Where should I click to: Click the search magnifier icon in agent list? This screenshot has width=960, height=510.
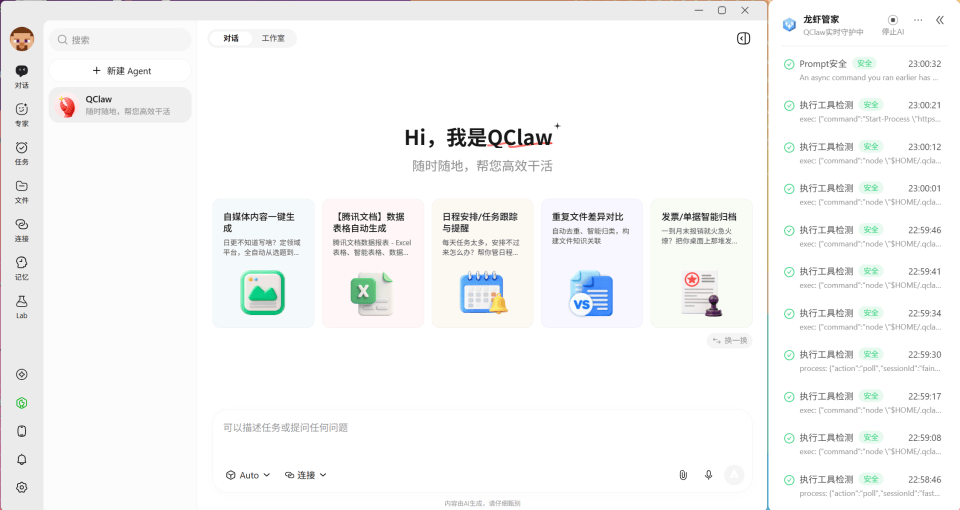62,40
